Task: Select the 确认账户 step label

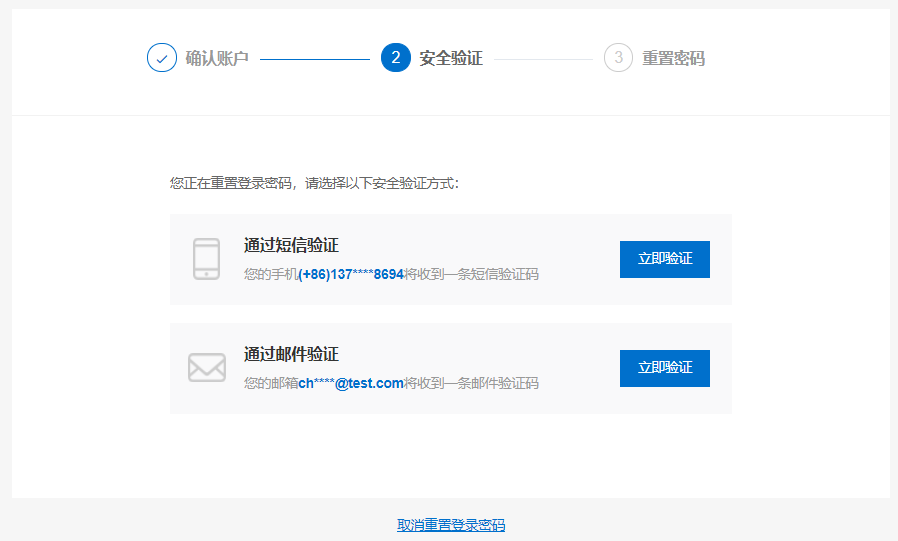Action: (217, 58)
